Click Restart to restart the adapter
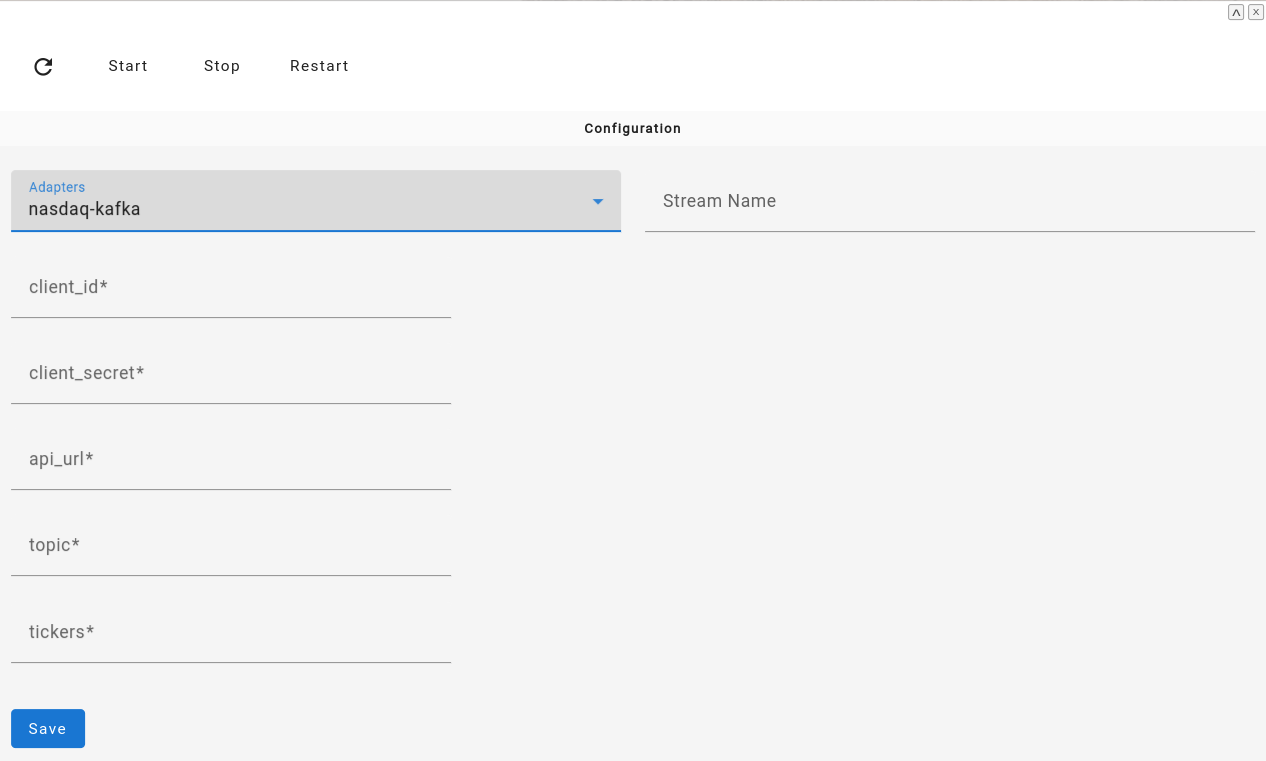The width and height of the screenshot is (1266, 761). (x=319, y=66)
